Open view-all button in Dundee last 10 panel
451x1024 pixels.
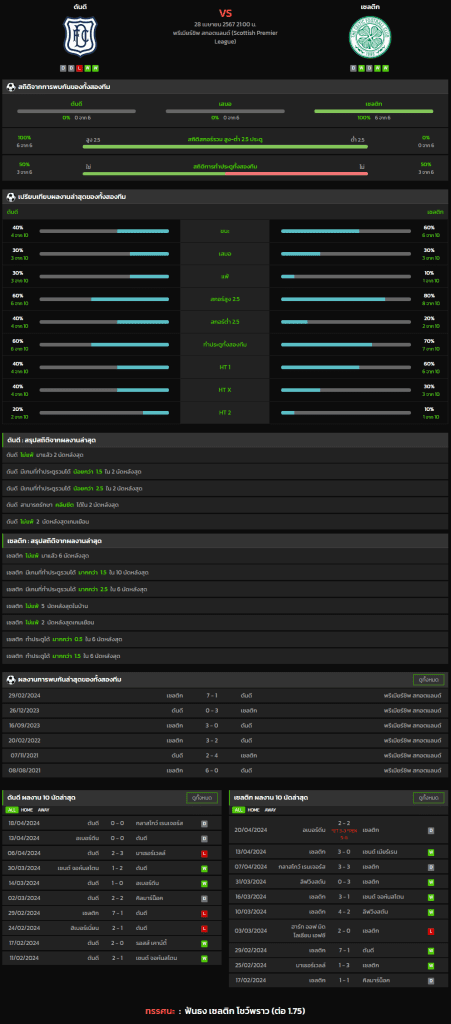point(202,798)
